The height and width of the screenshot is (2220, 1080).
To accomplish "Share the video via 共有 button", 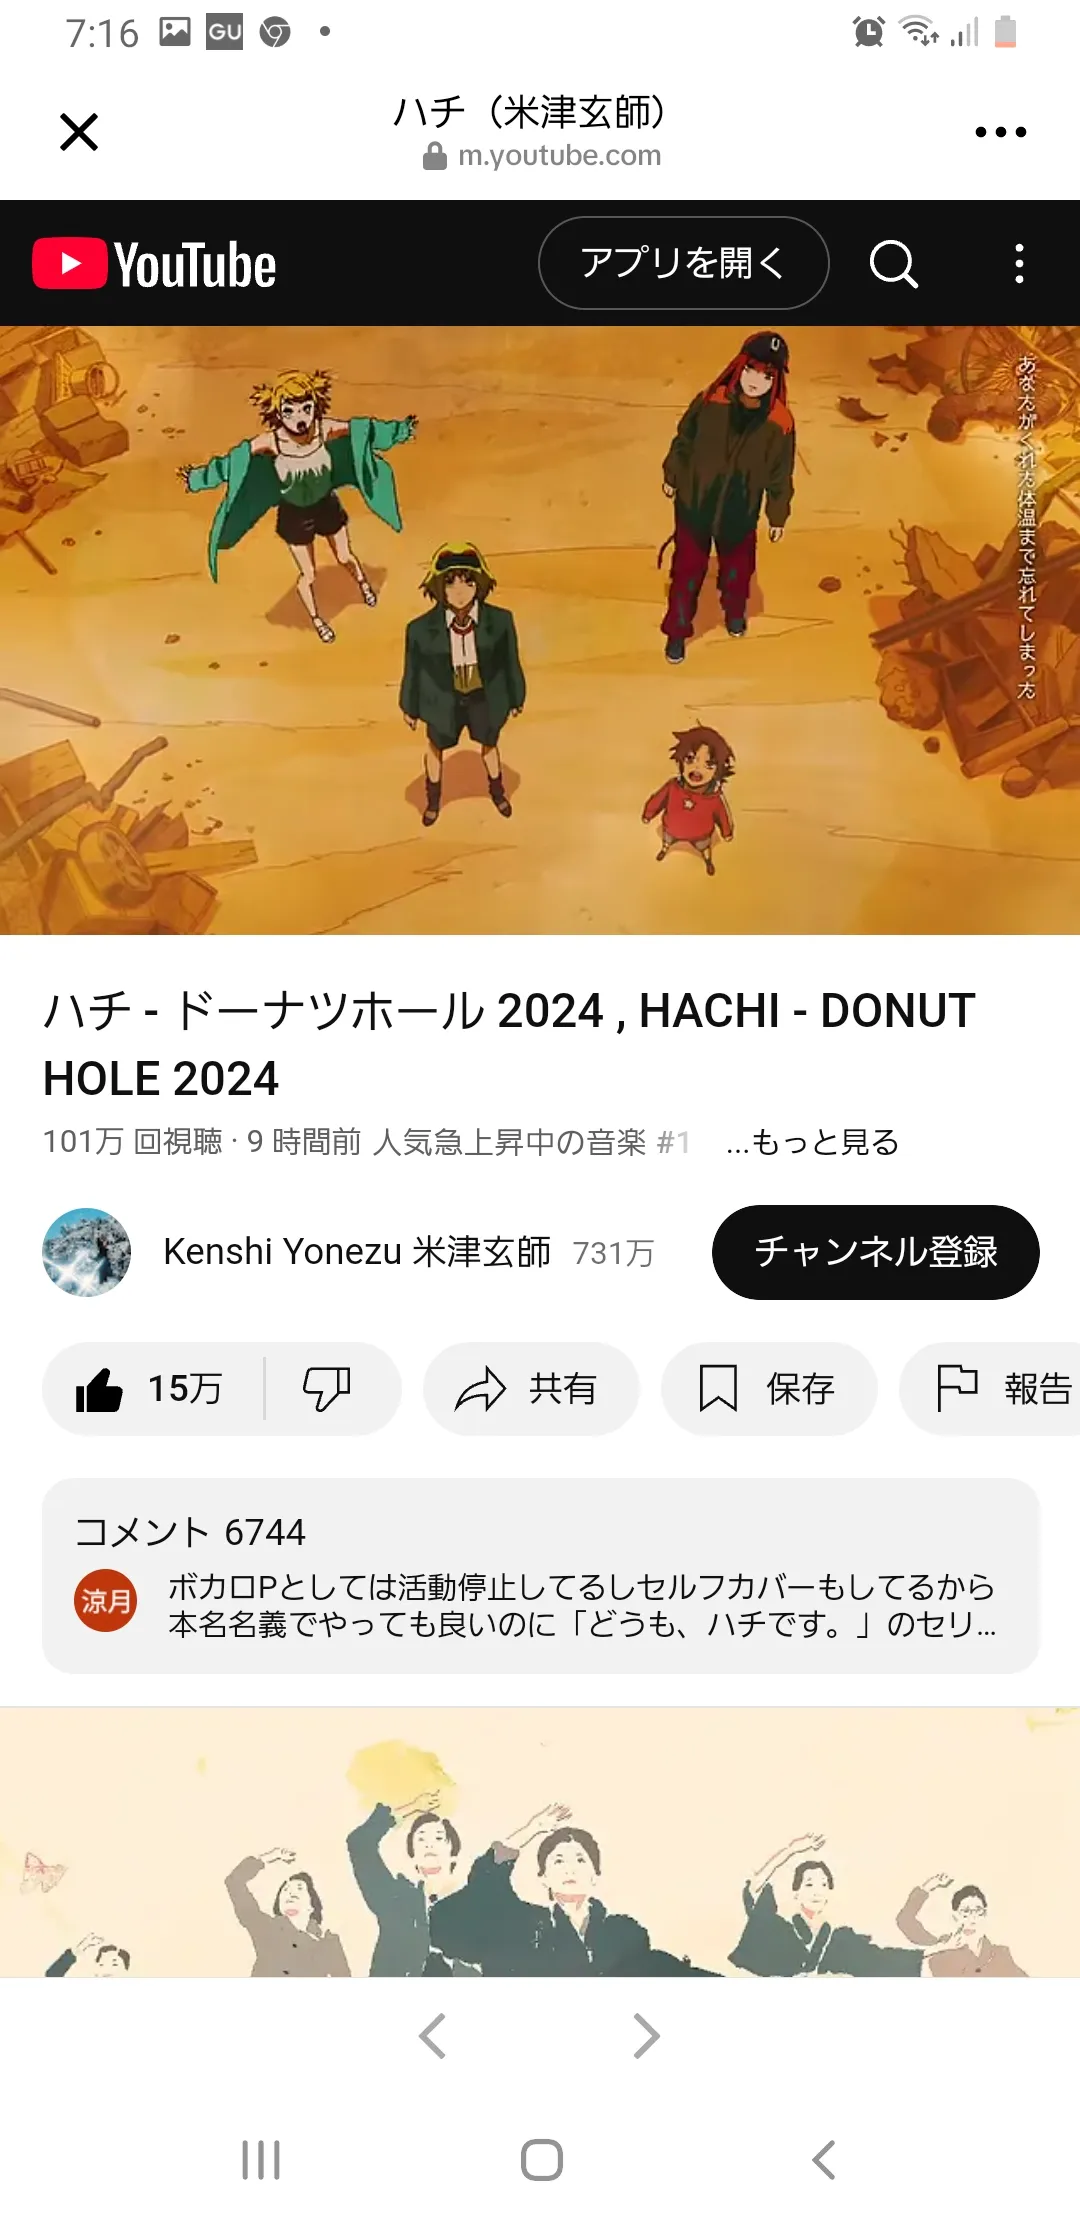I will tap(531, 1389).
